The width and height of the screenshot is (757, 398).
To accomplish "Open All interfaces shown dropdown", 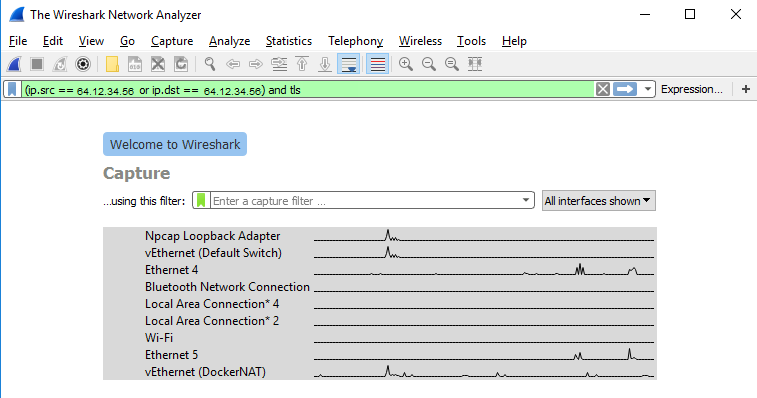I will click(599, 200).
